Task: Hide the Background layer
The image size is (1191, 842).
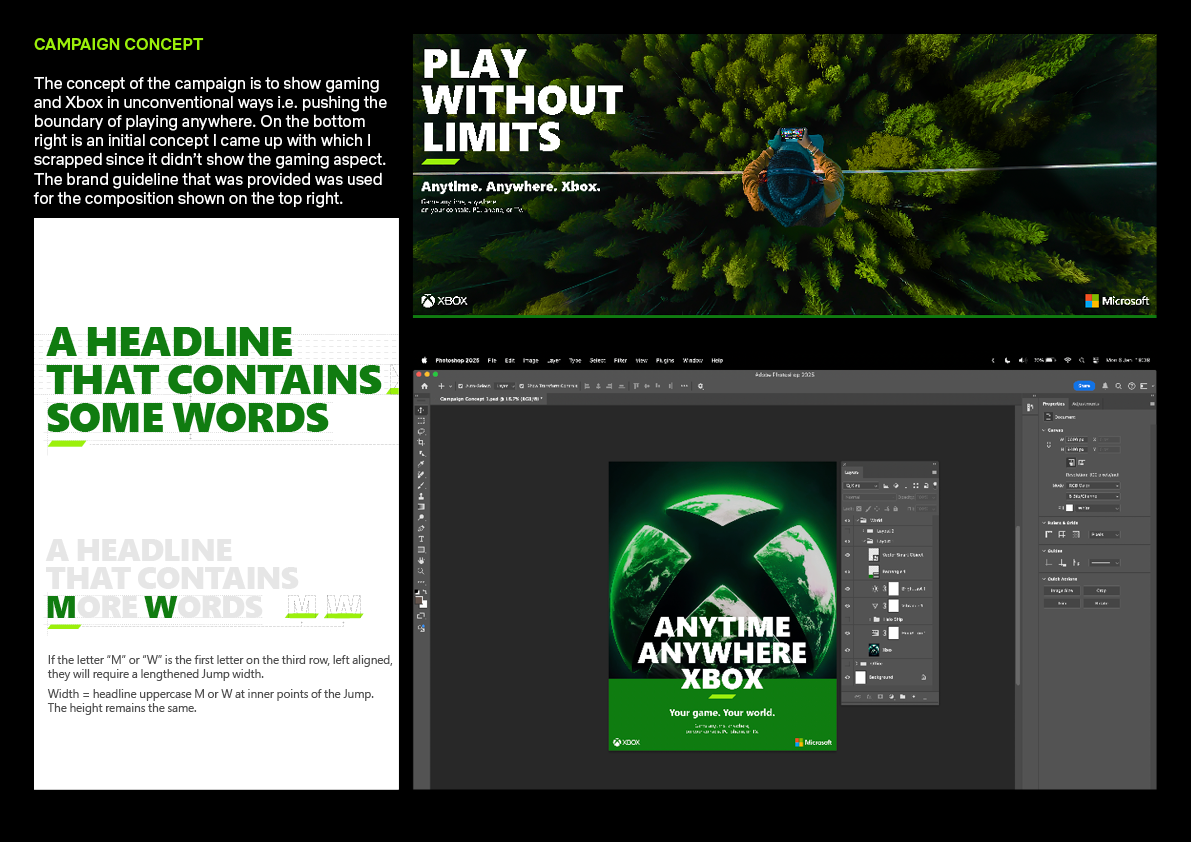Action: click(x=847, y=677)
